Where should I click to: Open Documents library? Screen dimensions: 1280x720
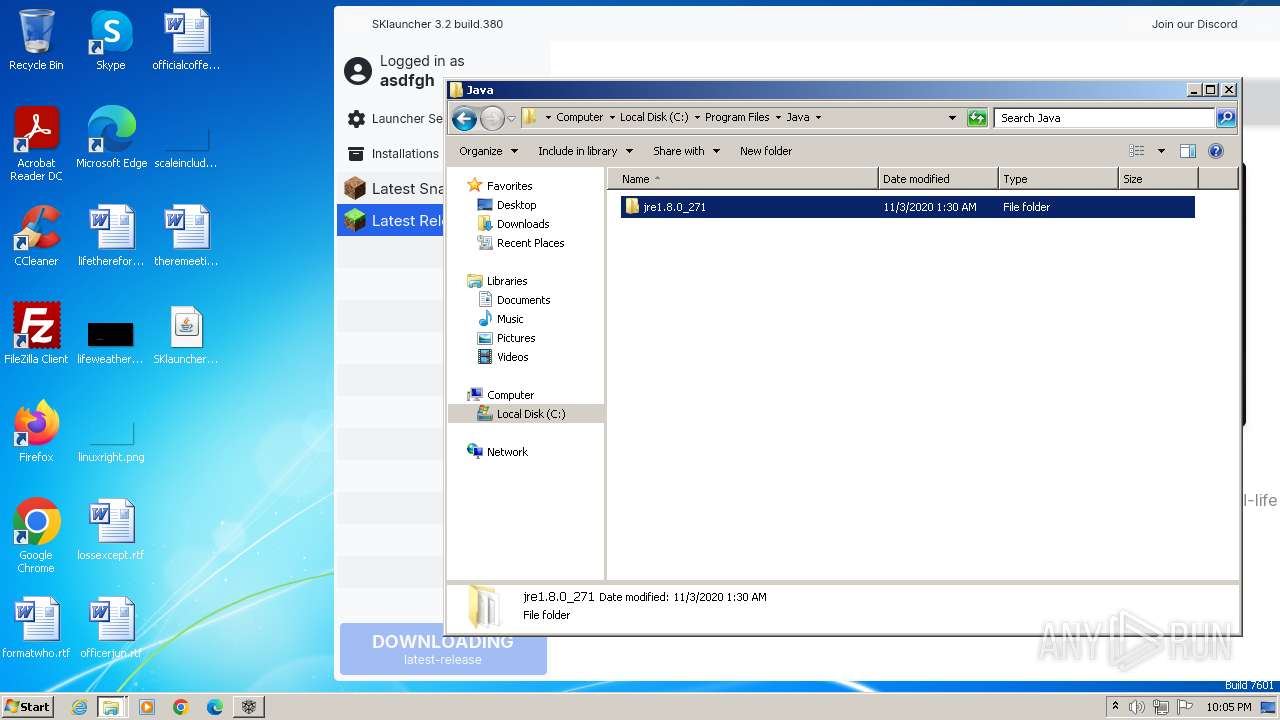[x=523, y=300]
